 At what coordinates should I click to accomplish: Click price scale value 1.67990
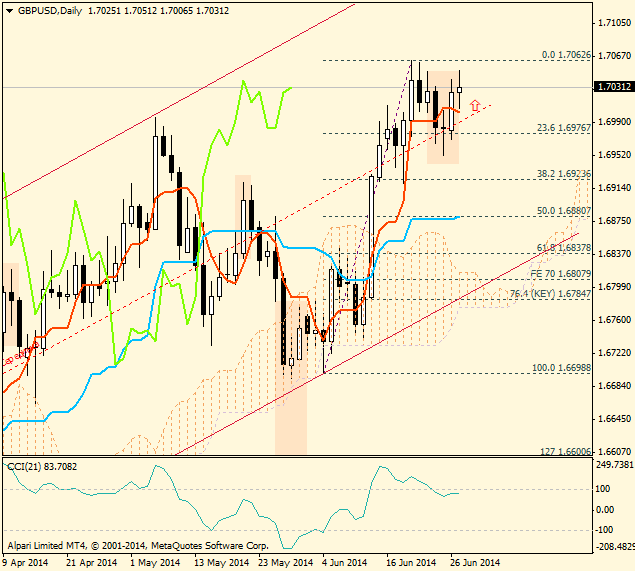point(614,287)
